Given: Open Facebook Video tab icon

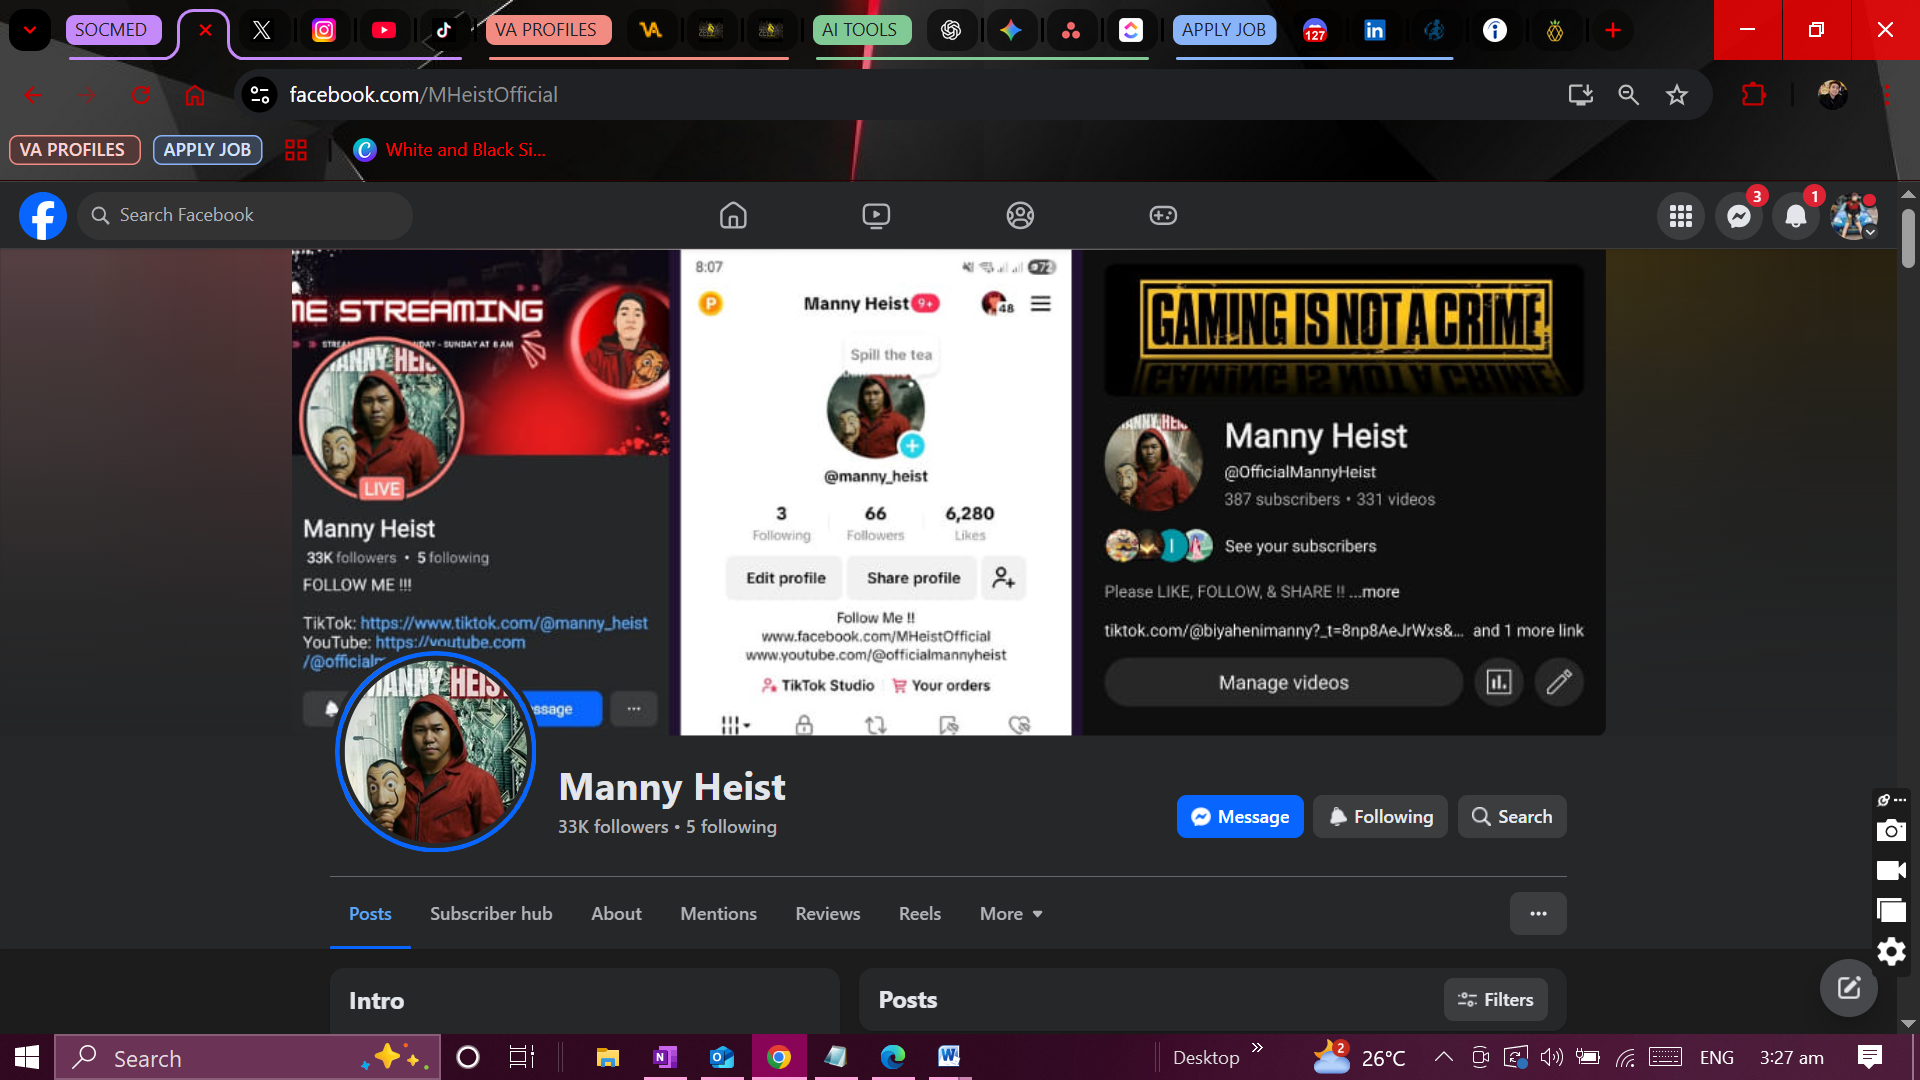Looking at the screenshot, I should (x=876, y=216).
